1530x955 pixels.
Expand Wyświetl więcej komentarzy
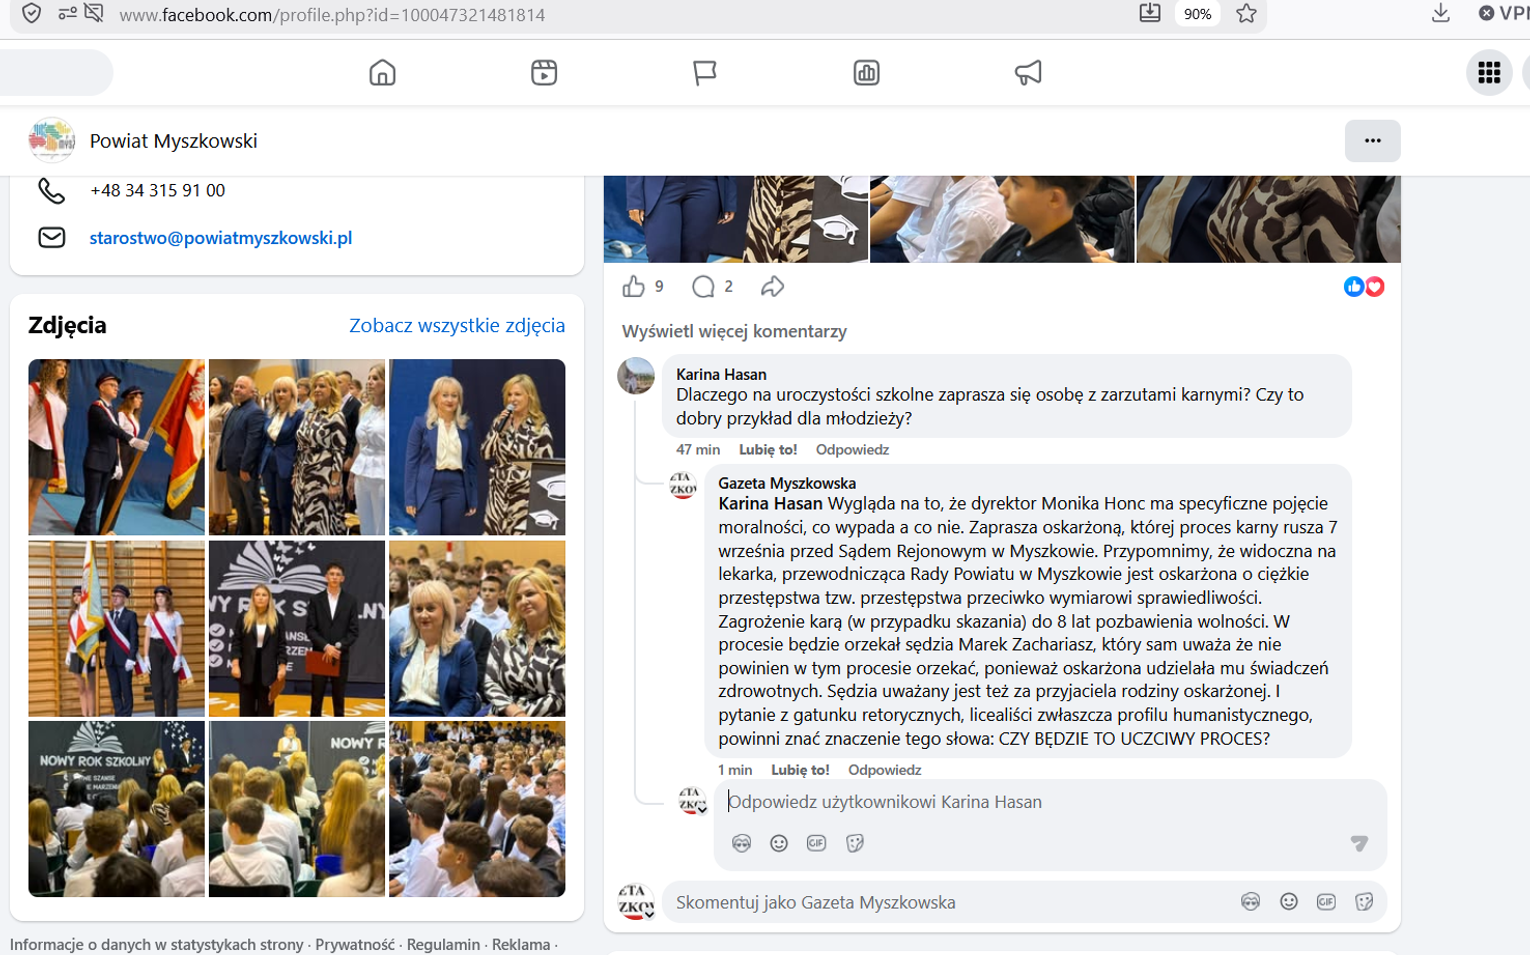734,331
